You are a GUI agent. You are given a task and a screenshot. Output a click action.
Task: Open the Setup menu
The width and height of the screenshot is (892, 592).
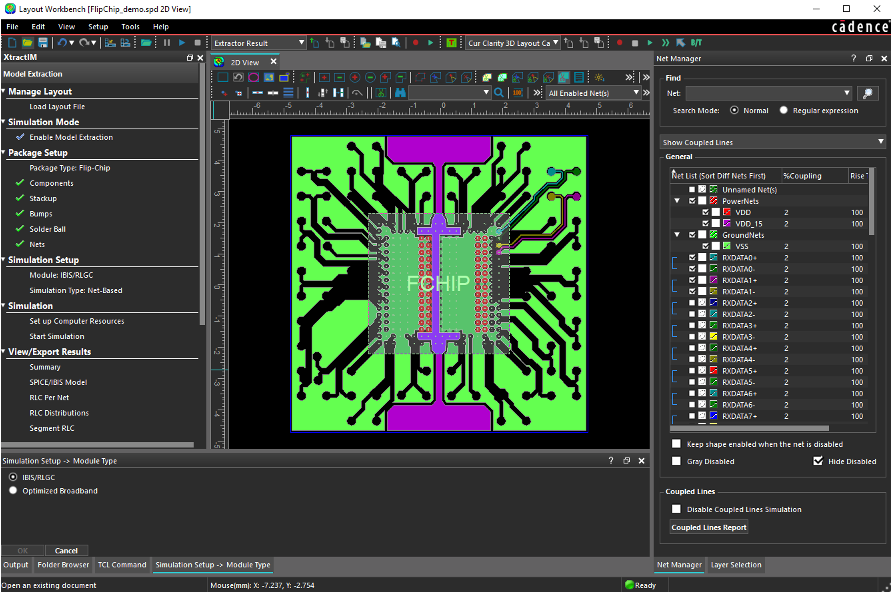[98, 26]
